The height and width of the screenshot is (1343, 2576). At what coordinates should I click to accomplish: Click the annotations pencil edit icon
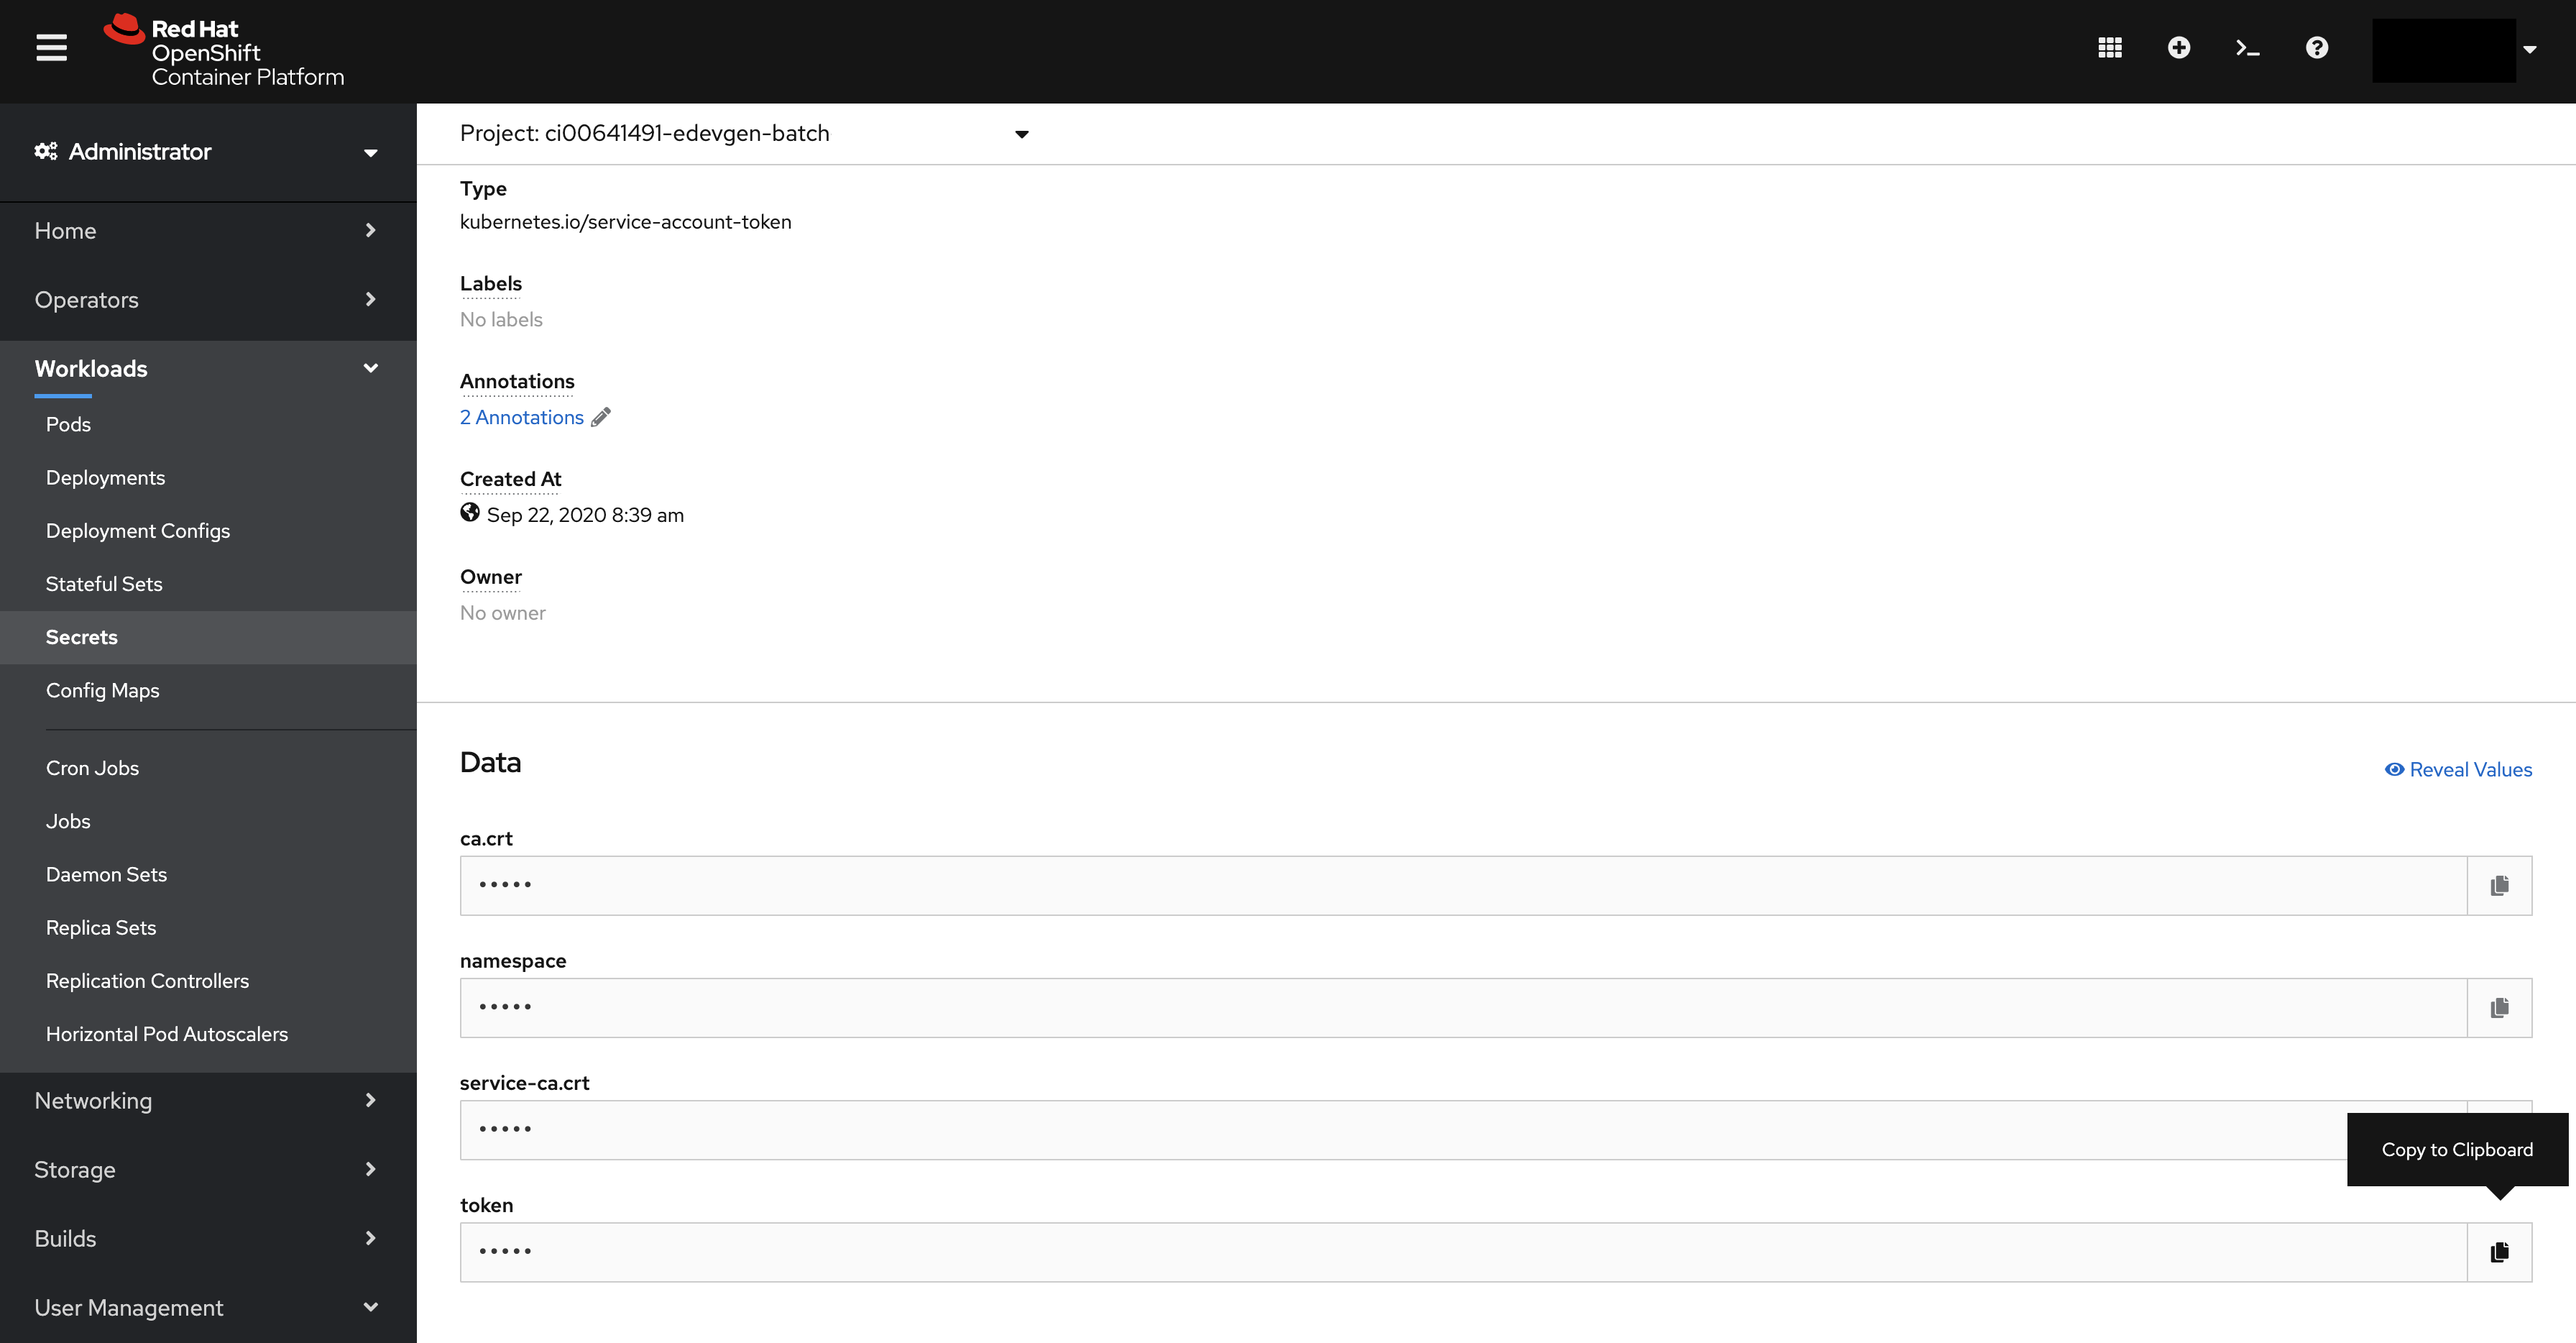[601, 417]
